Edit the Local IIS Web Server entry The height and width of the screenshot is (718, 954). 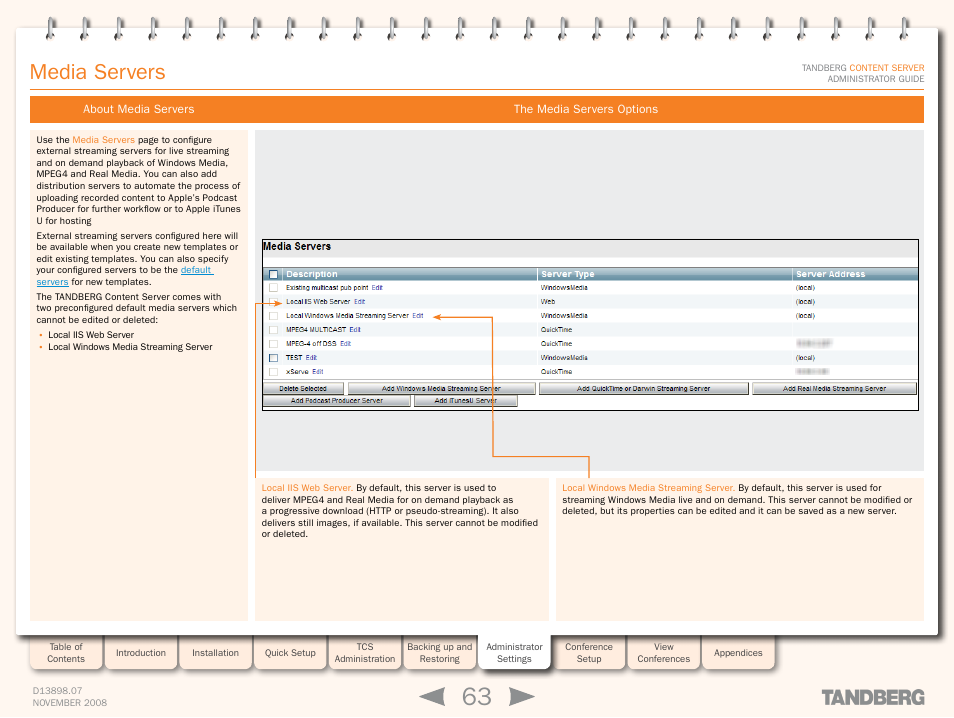point(360,302)
